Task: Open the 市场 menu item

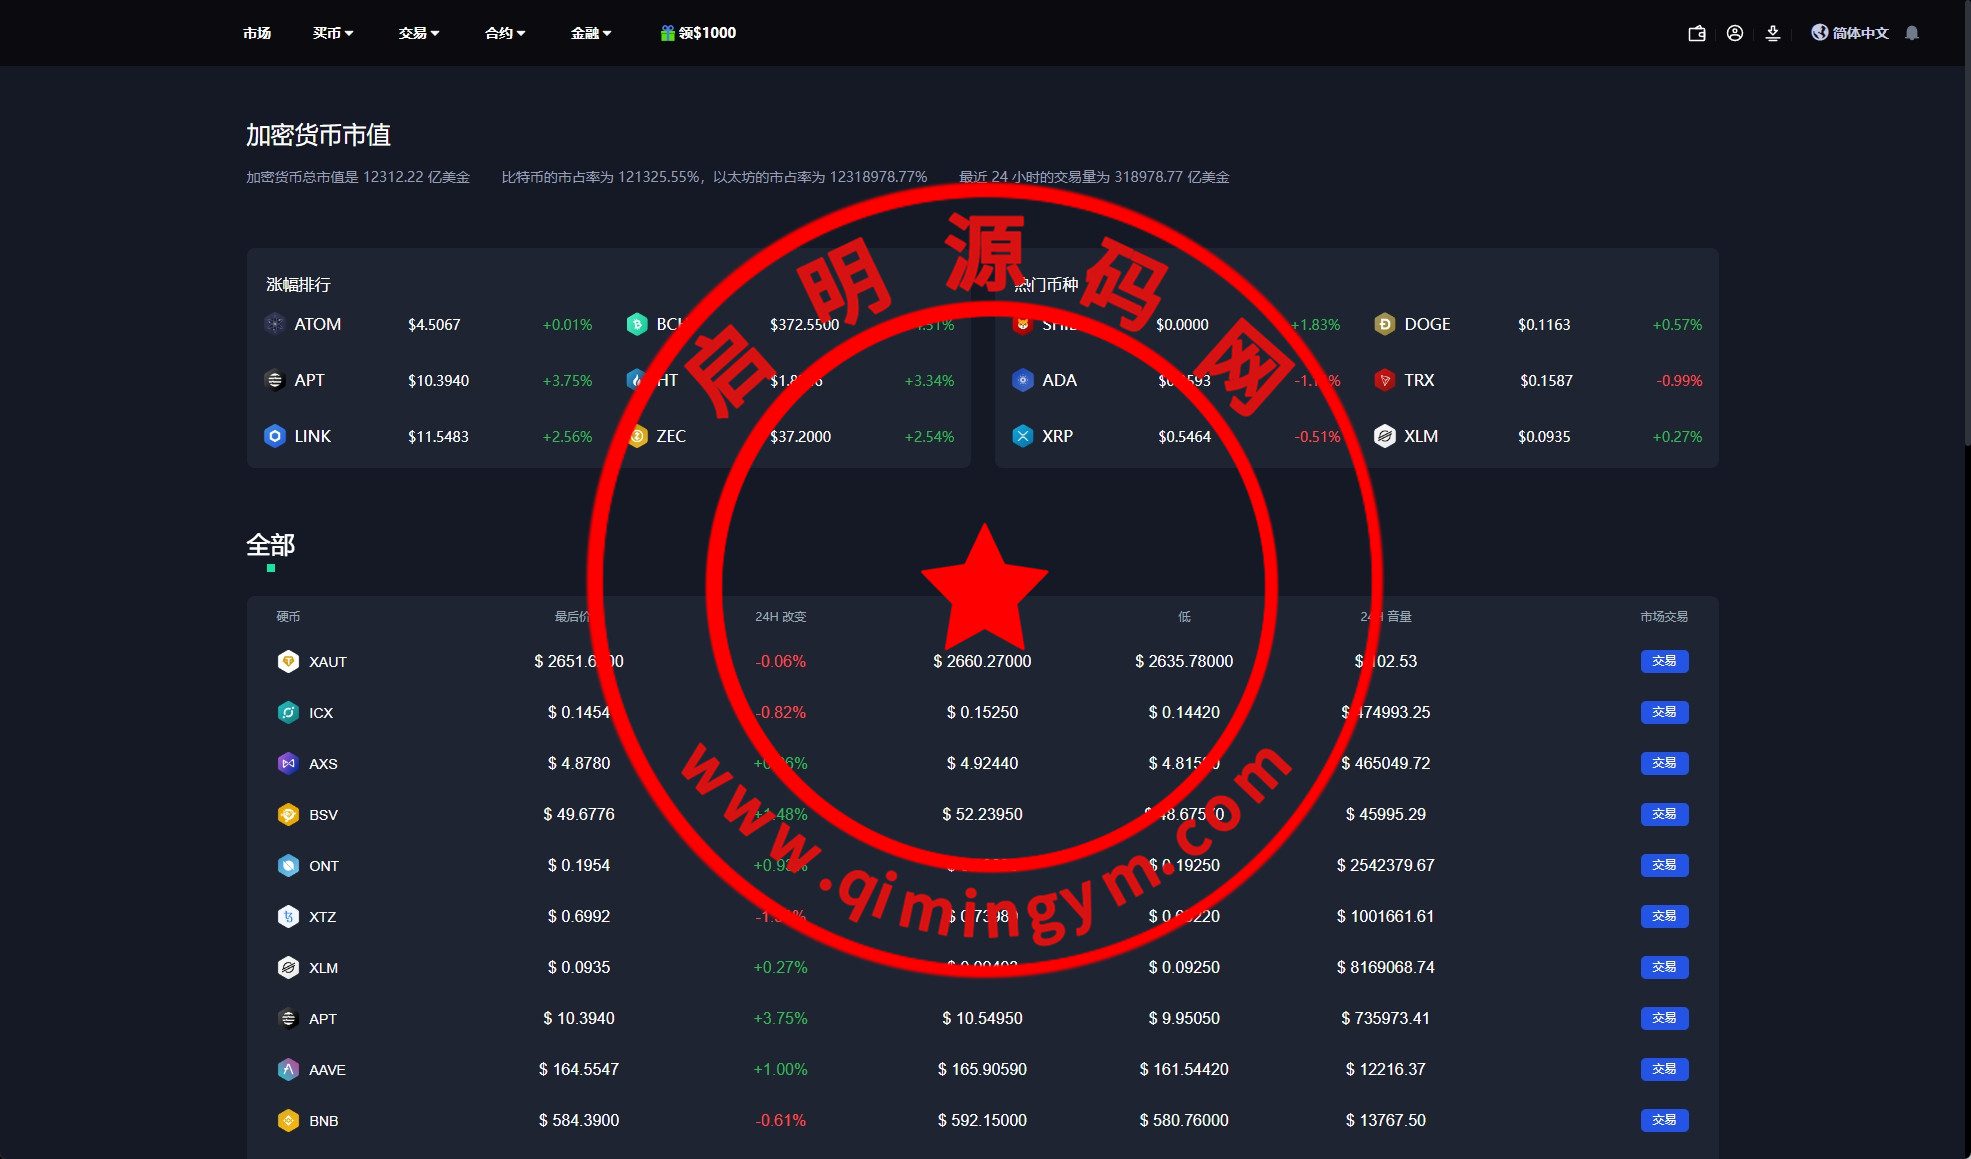Action: [x=257, y=33]
